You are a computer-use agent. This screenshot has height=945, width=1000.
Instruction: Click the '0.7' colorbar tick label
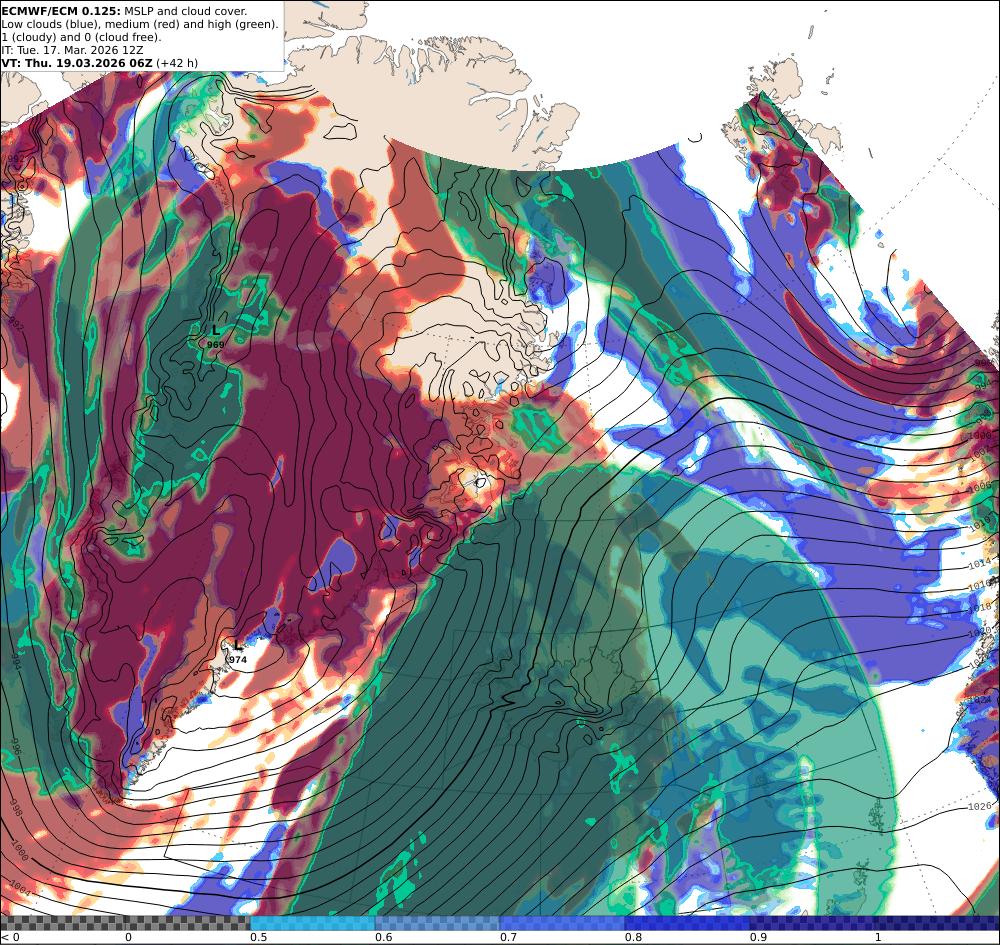(508, 937)
